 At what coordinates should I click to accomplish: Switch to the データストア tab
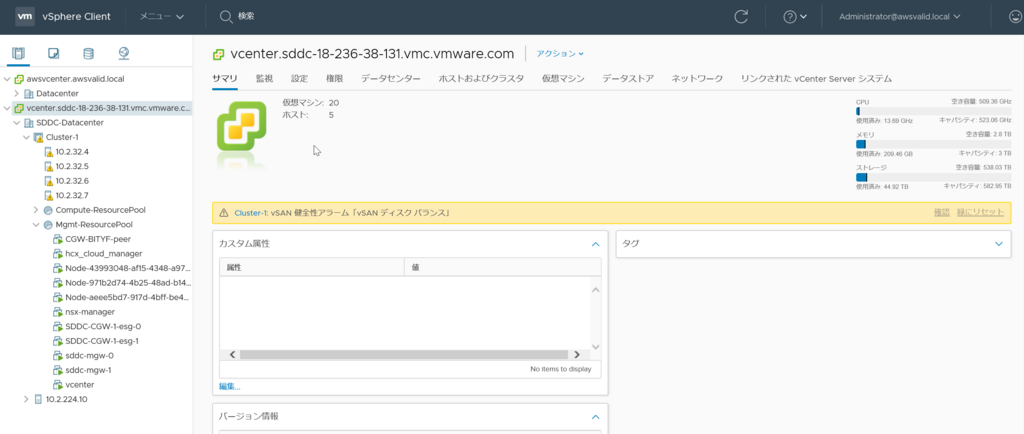point(628,78)
